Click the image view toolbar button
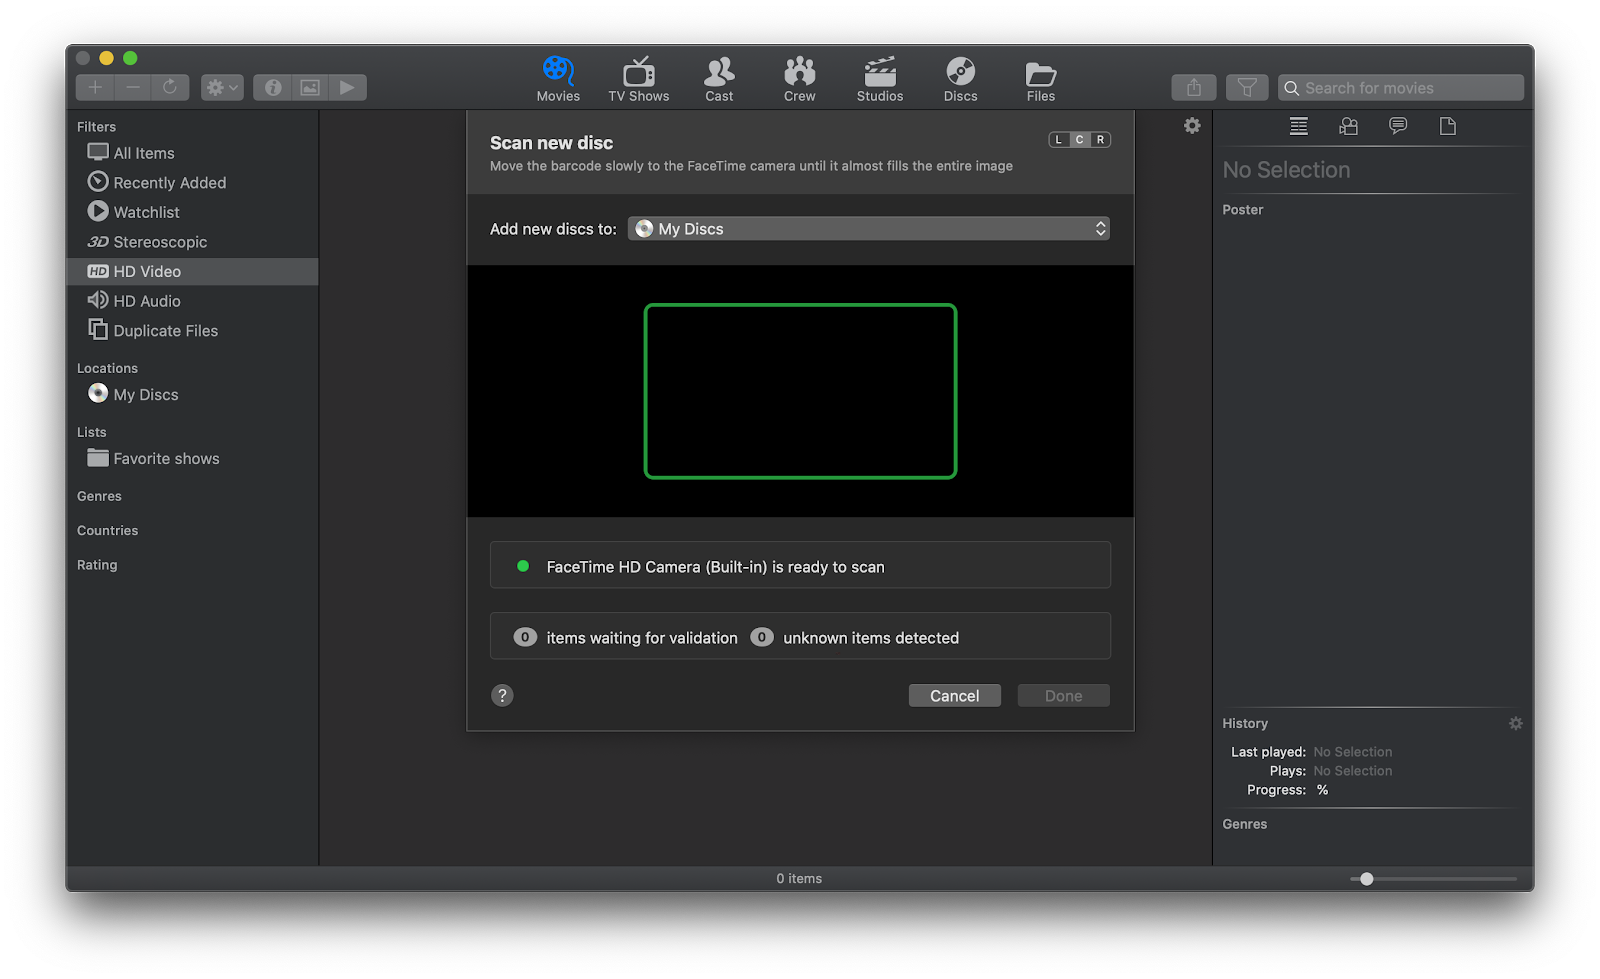This screenshot has height=979, width=1600. (x=310, y=88)
